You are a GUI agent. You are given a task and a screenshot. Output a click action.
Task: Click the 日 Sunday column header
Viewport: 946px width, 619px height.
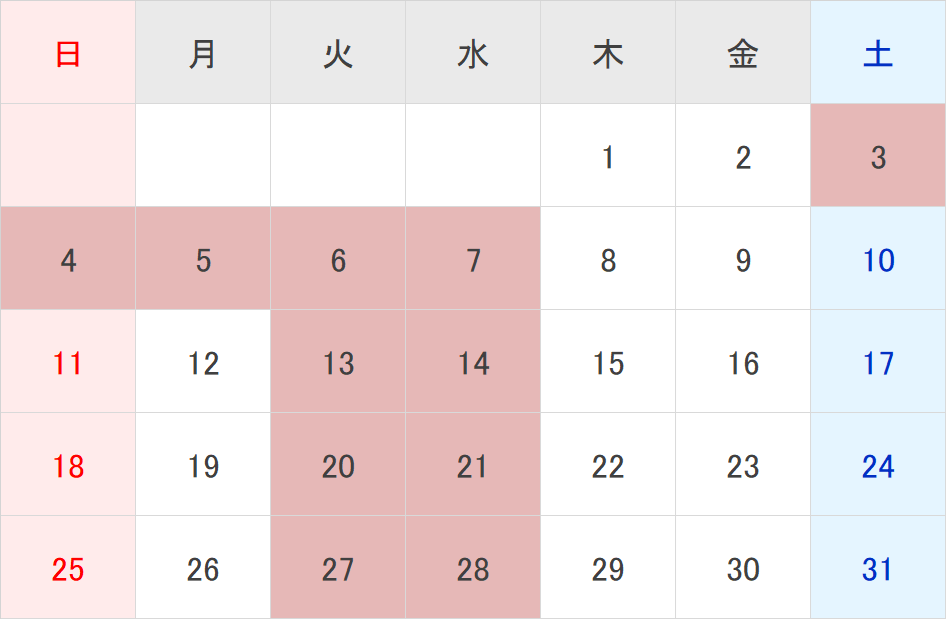click(x=68, y=53)
